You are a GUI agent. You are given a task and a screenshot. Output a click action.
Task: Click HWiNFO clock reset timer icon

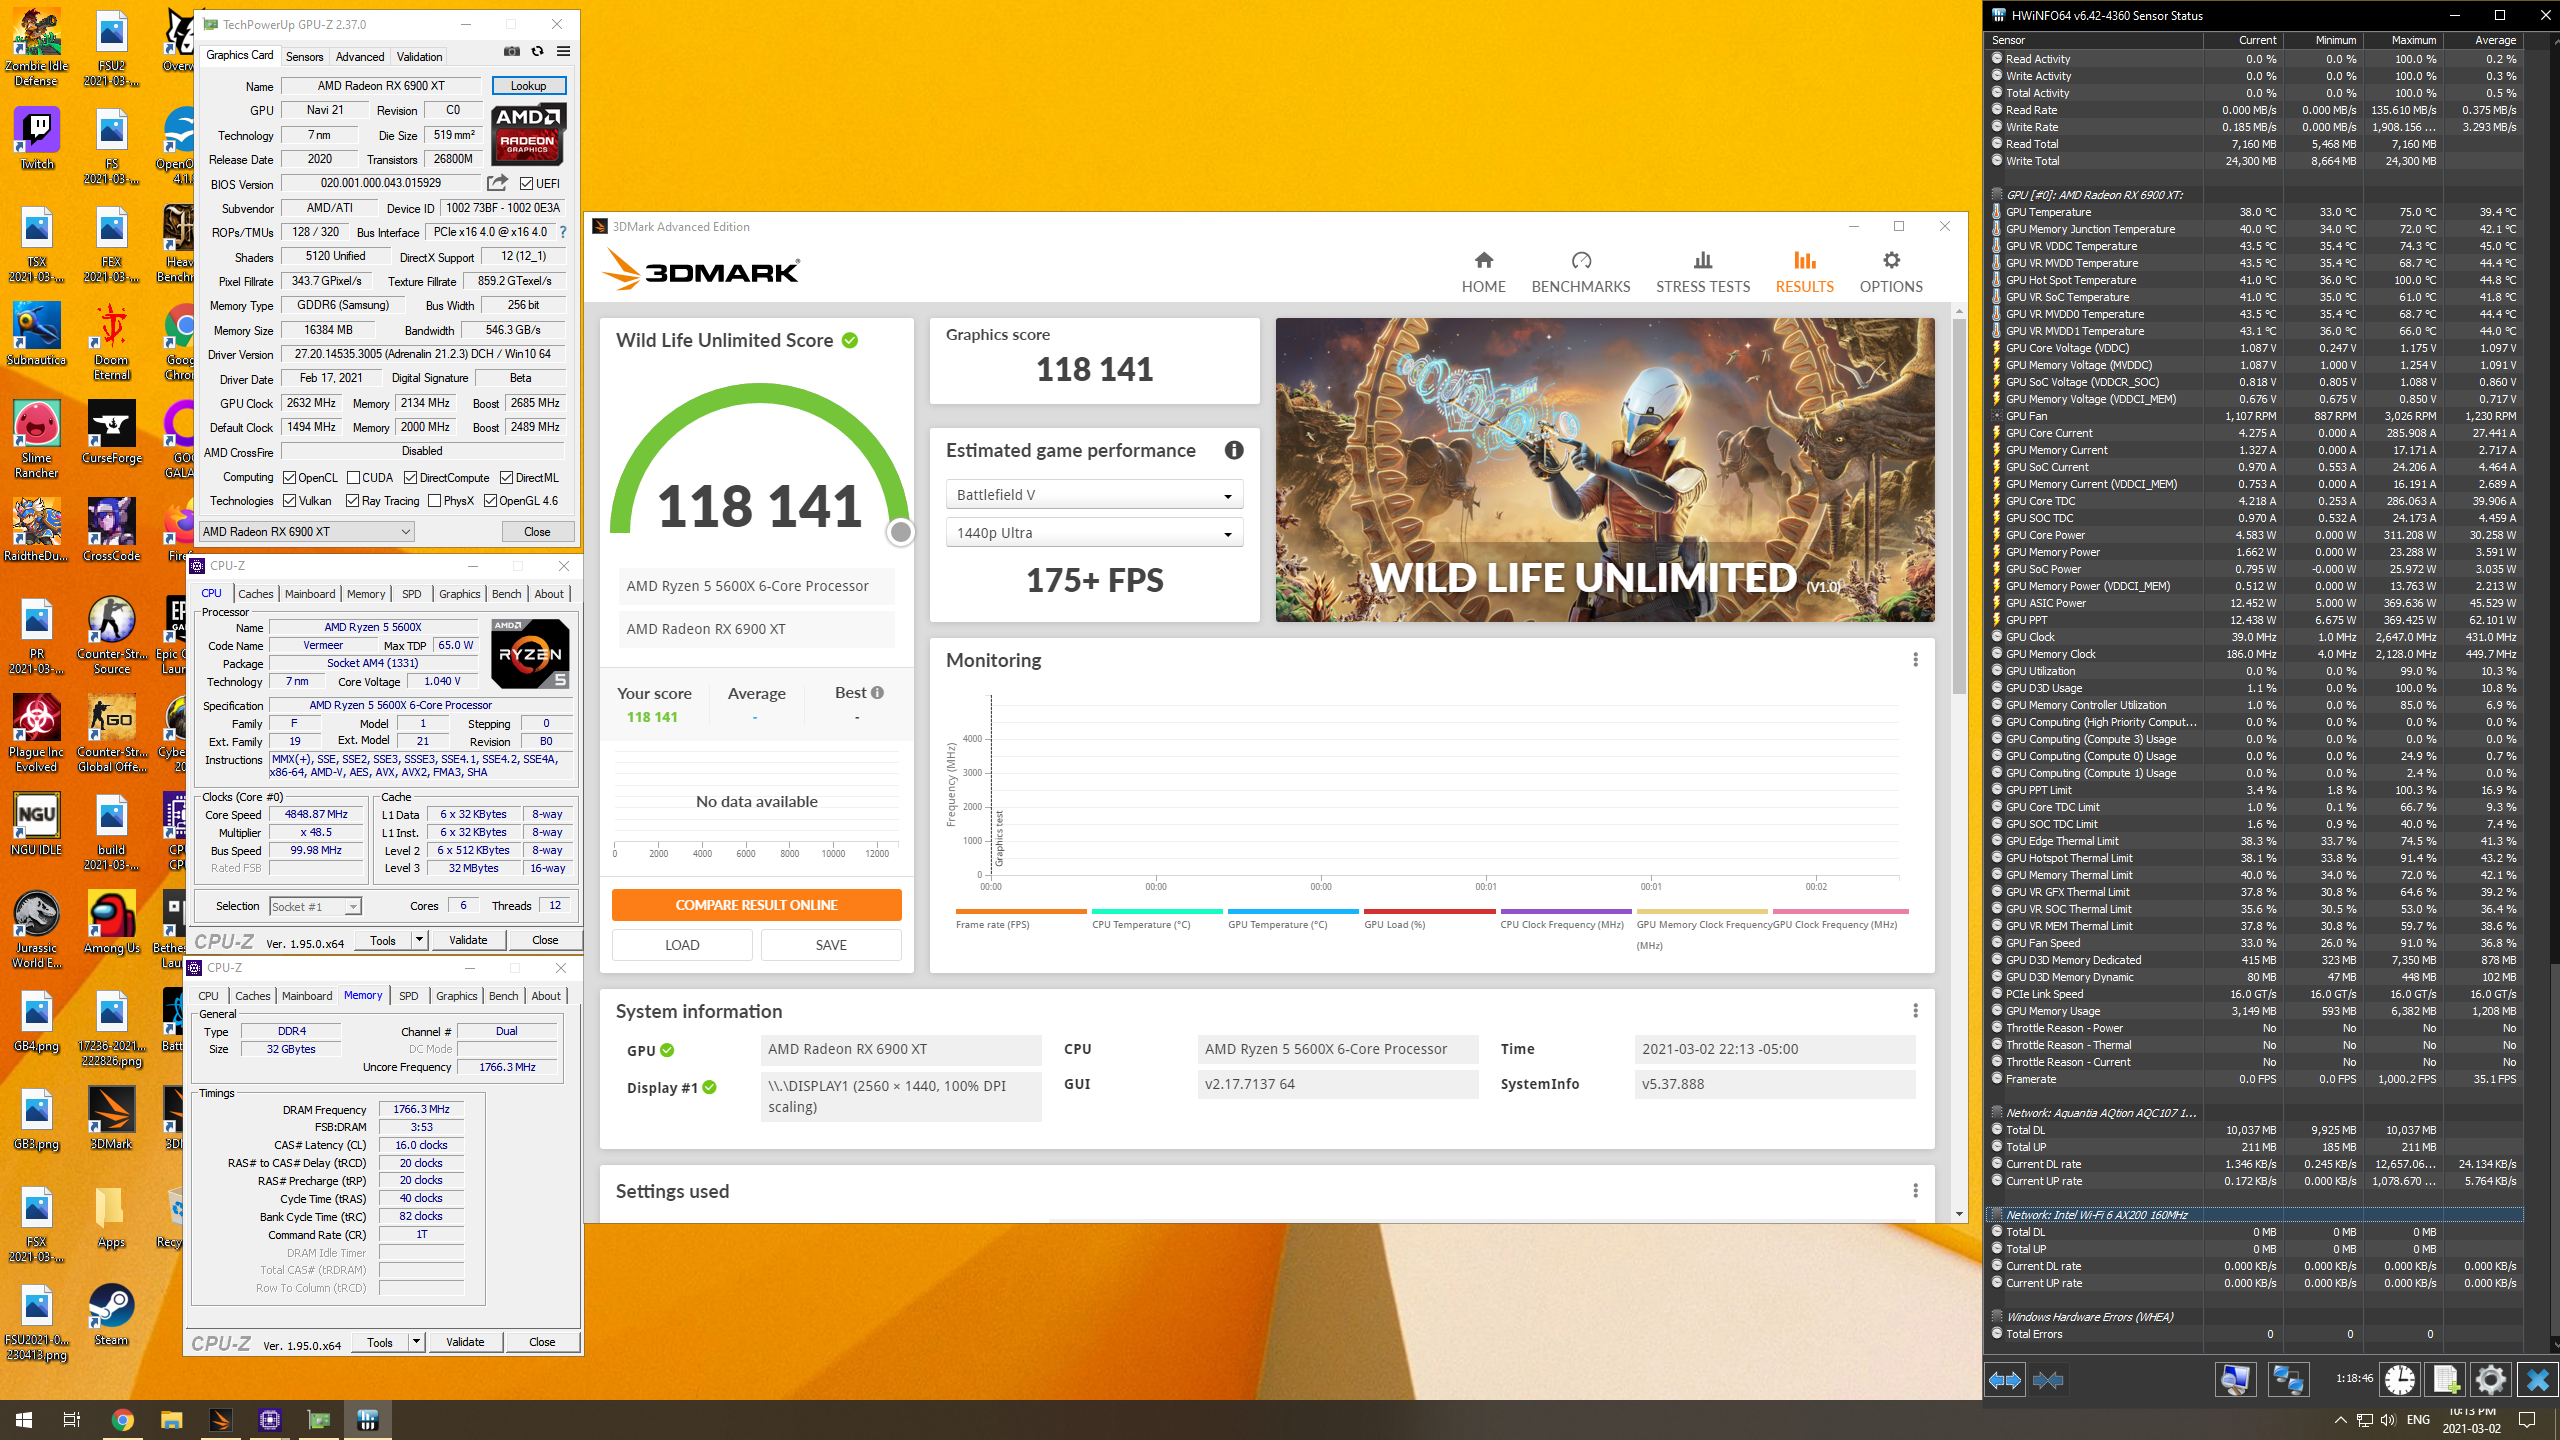pyautogui.click(x=2399, y=1380)
